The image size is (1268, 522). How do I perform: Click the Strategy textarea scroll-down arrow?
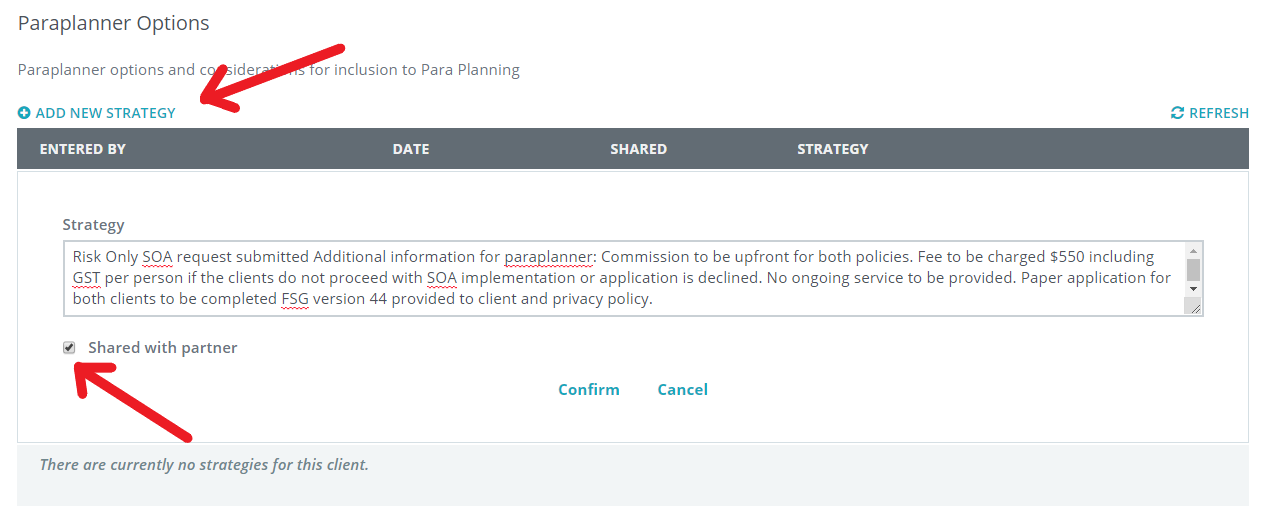coord(1192,288)
